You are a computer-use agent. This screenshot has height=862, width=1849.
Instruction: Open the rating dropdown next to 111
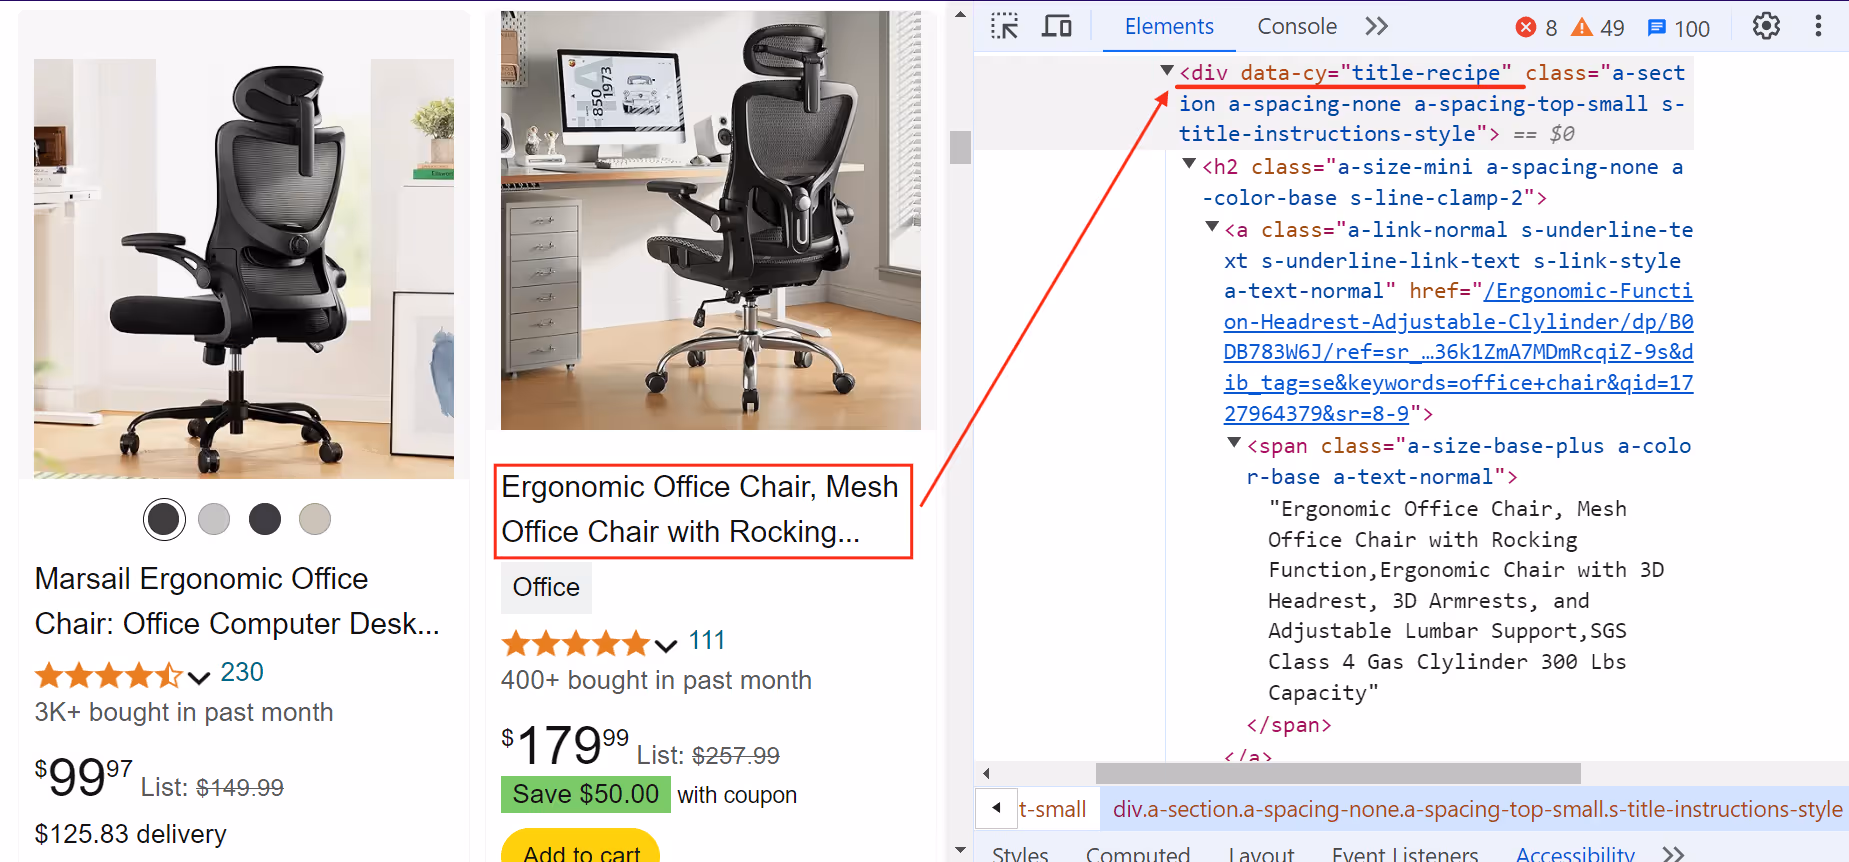pyautogui.click(x=666, y=645)
